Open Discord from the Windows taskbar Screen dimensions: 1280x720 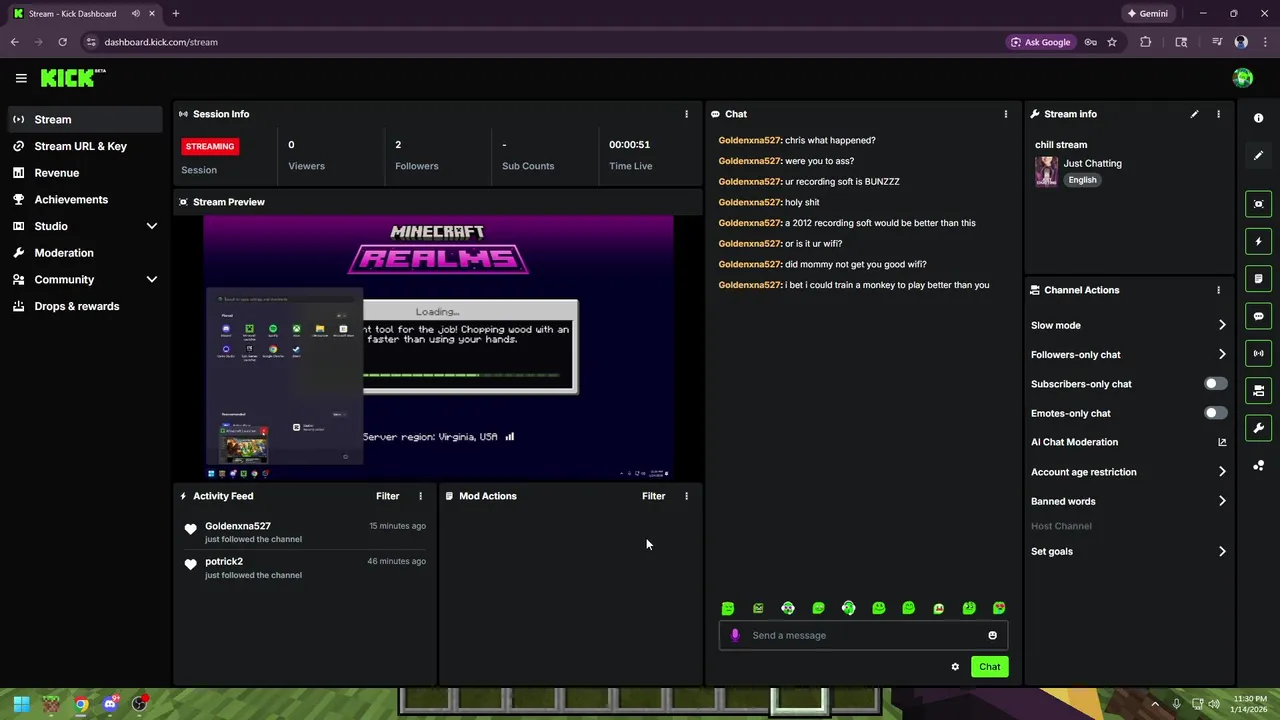pos(110,704)
